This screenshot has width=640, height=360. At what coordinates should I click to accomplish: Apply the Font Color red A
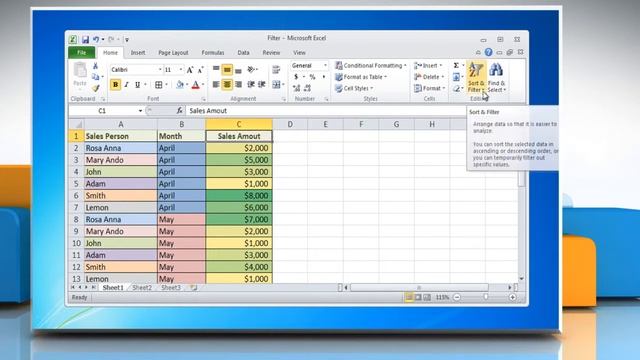[x=196, y=84]
